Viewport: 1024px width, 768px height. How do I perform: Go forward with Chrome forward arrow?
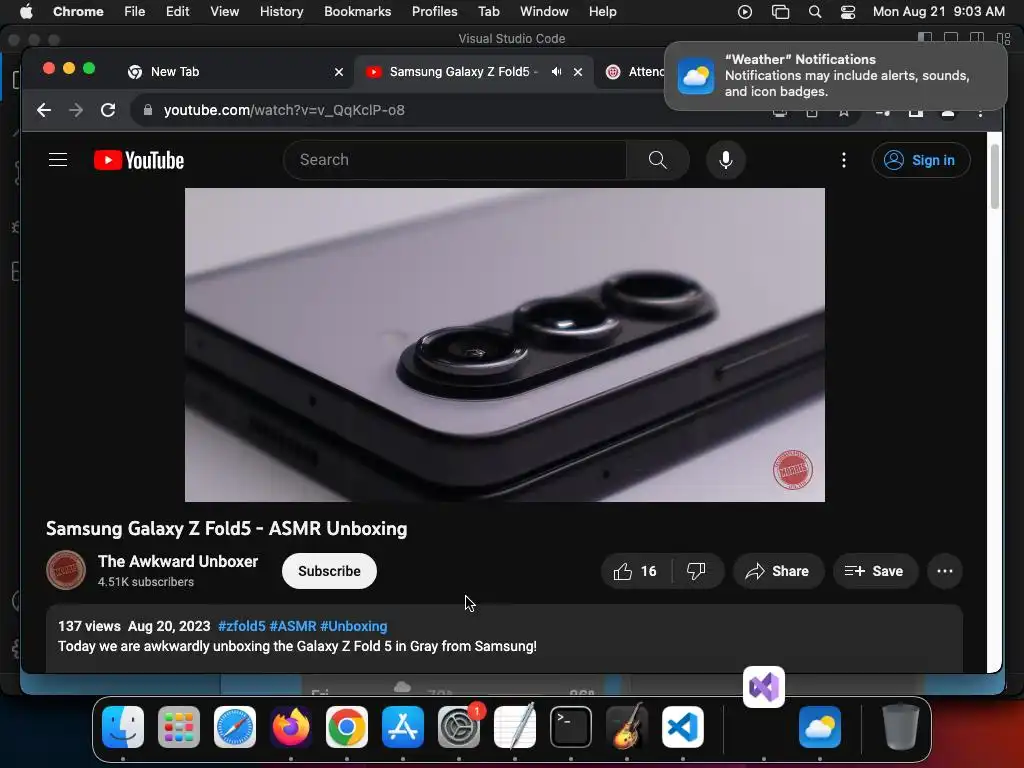76,110
